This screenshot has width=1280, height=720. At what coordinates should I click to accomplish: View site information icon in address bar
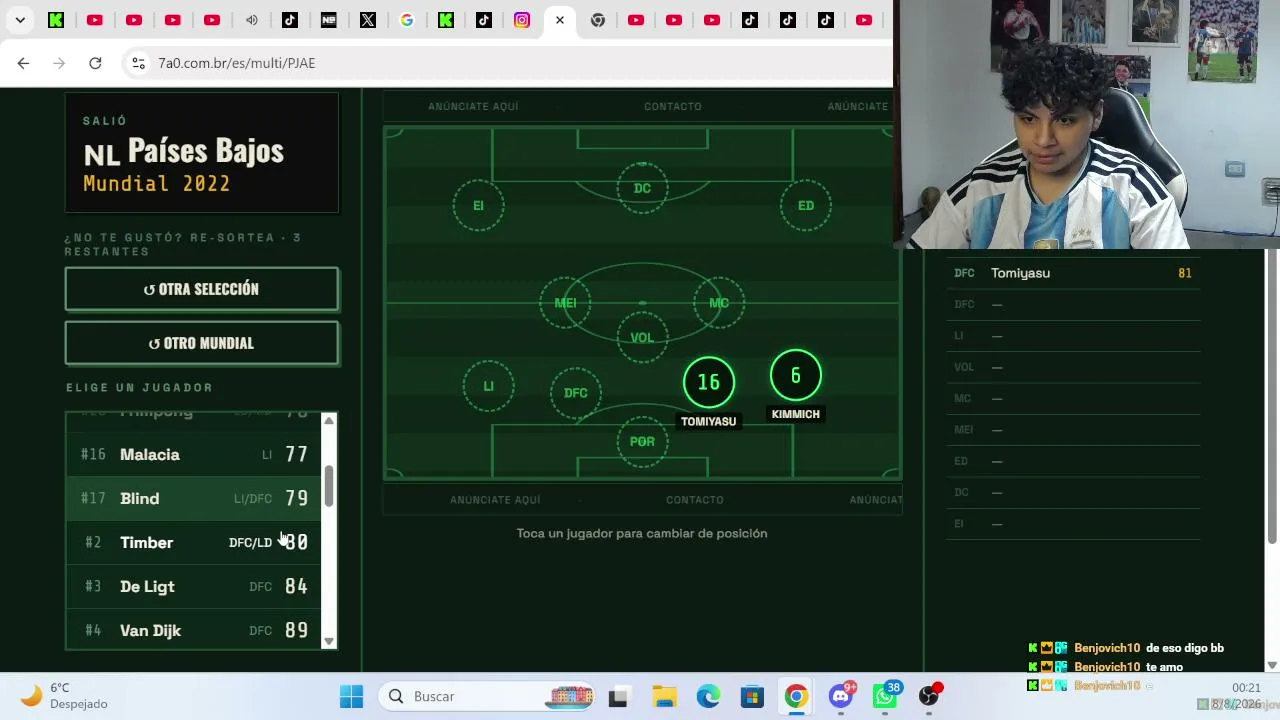click(139, 63)
